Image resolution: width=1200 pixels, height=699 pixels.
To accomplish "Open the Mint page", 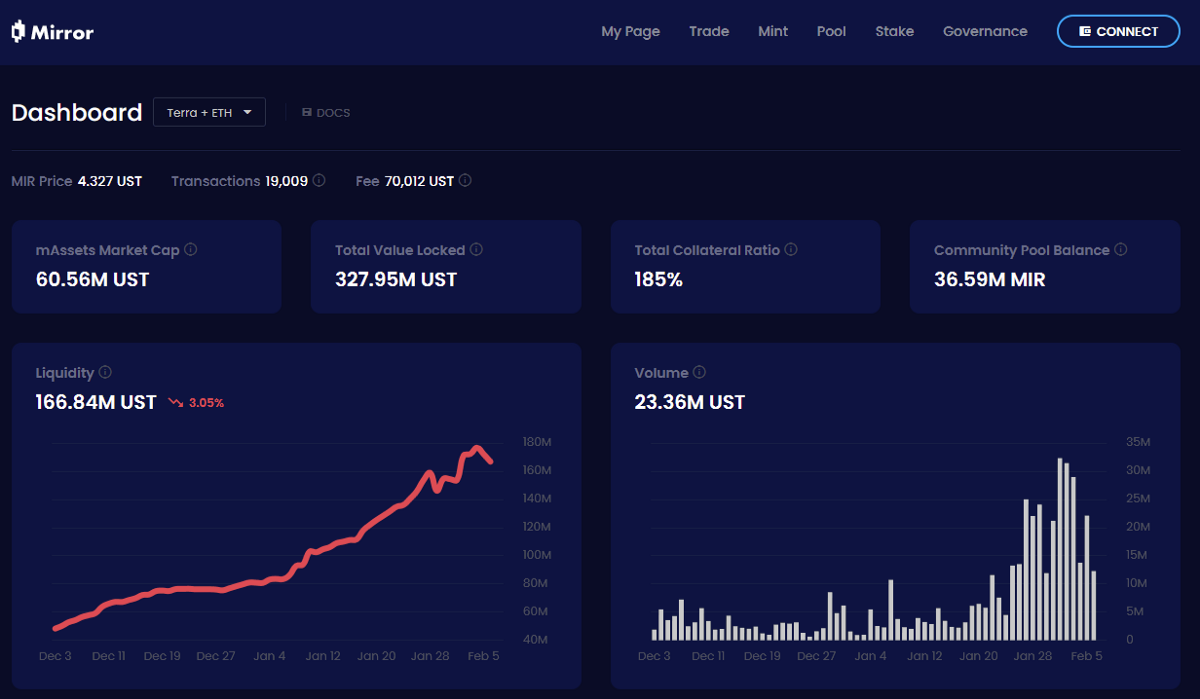I will pos(773,32).
